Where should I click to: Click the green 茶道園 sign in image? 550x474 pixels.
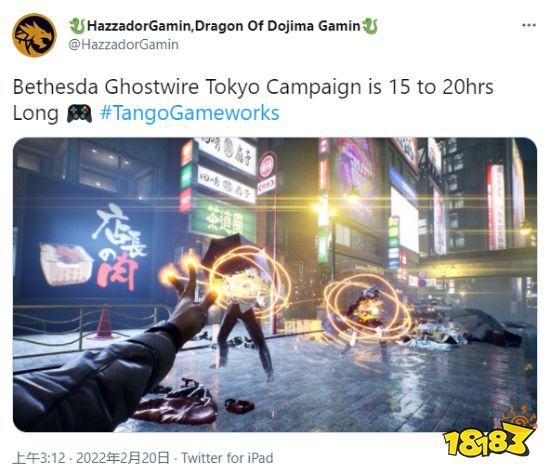click(x=223, y=218)
